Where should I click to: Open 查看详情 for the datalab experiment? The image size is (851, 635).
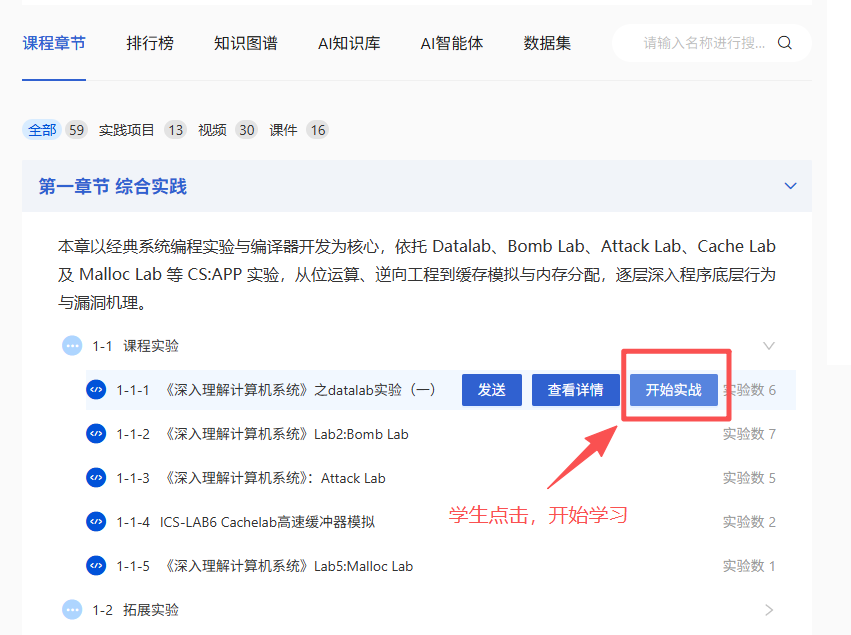tap(575, 390)
